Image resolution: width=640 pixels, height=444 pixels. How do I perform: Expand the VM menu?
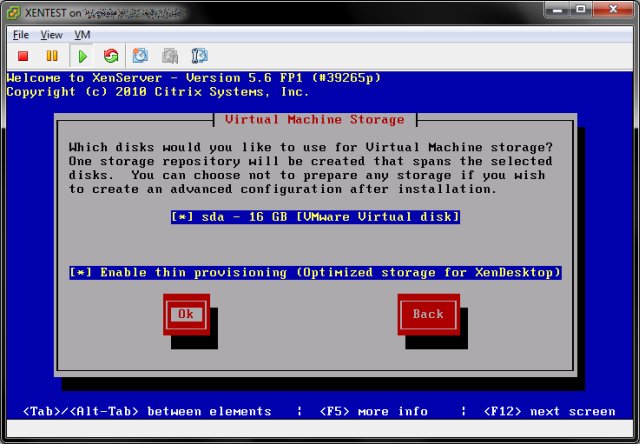tap(82, 34)
